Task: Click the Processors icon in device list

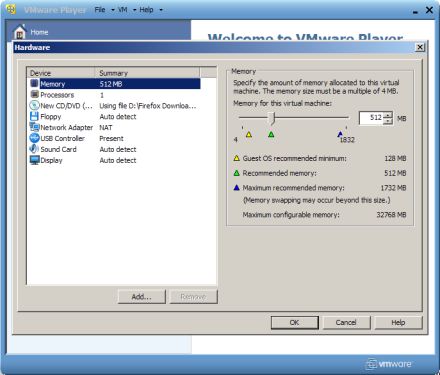Action: [34, 94]
